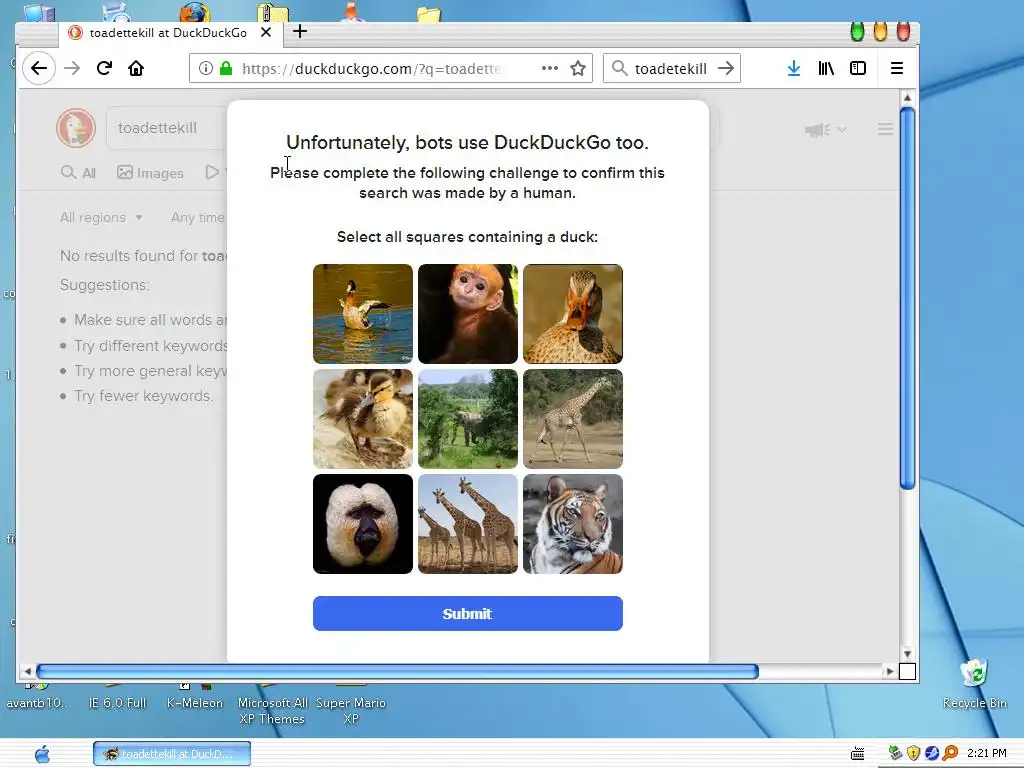Click the forward navigation arrow
The image size is (1024, 768).
tap(72, 68)
